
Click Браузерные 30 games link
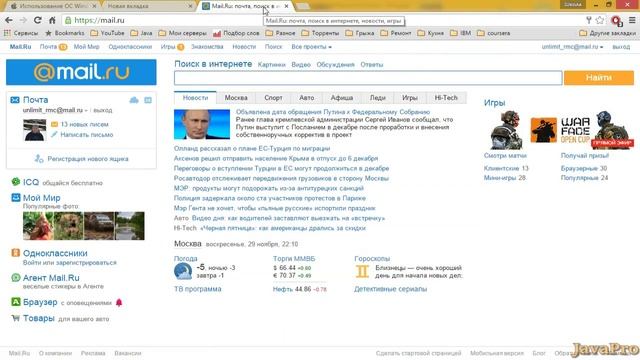[x=584, y=168]
